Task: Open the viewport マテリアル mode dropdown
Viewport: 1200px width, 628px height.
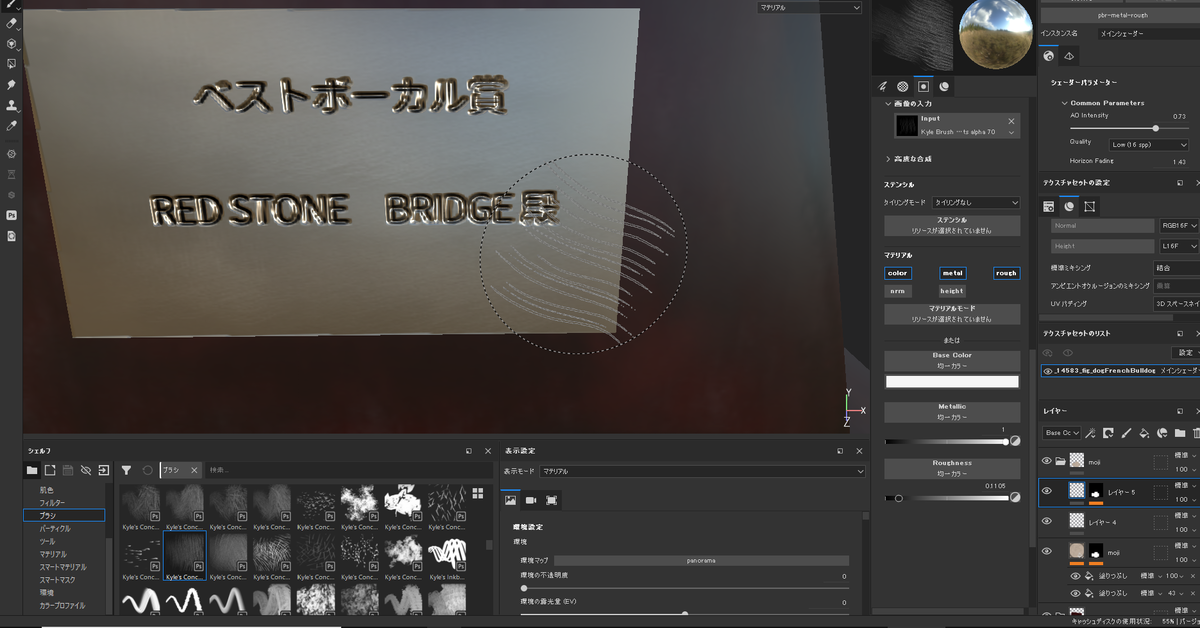Action: coord(809,7)
